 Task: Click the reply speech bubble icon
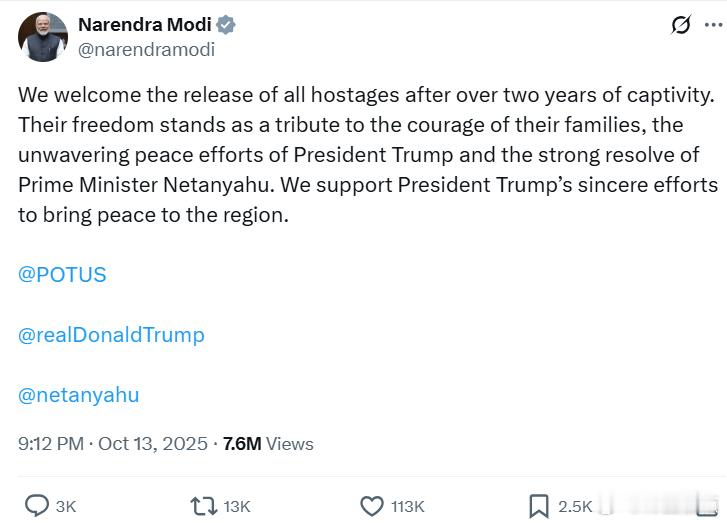tap(36, 506)
